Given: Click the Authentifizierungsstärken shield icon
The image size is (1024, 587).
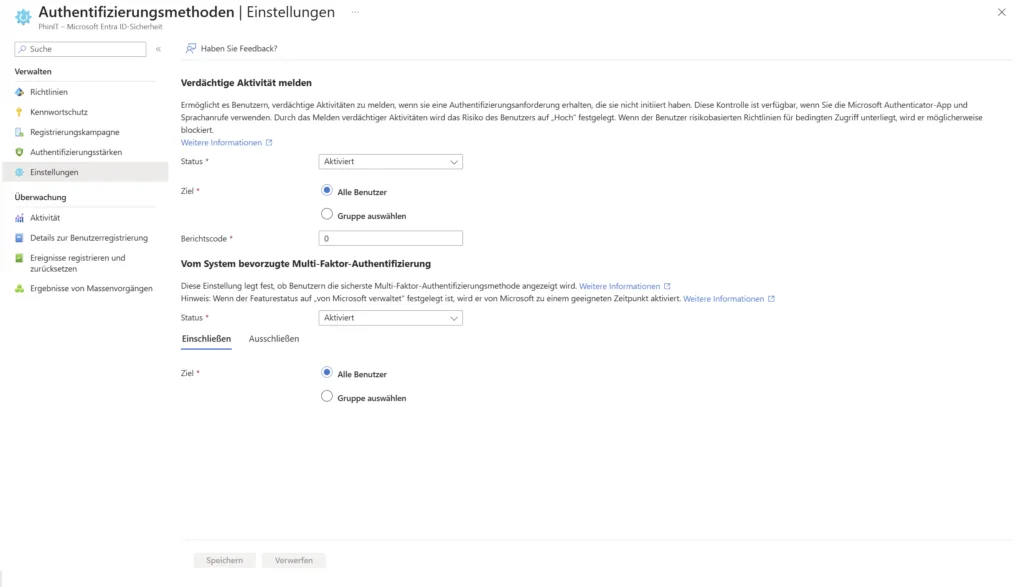Looking at the screenshot, I should tap(19, 152).
